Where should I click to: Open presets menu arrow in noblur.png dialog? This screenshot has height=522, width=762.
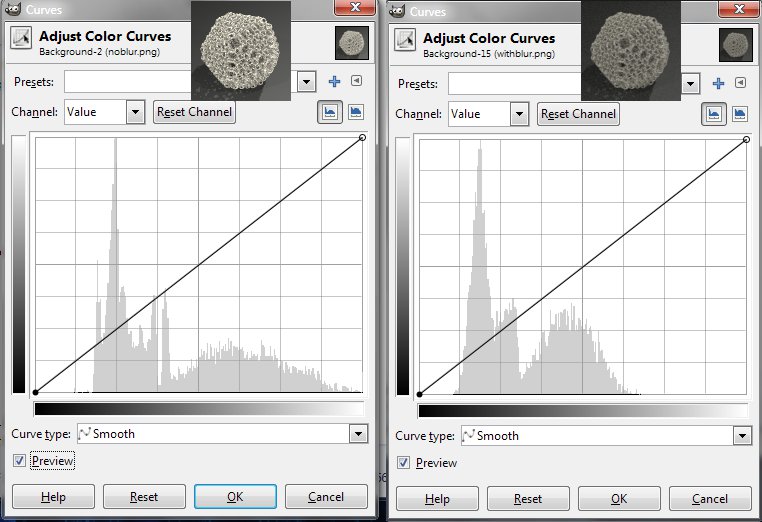[356, 82]
